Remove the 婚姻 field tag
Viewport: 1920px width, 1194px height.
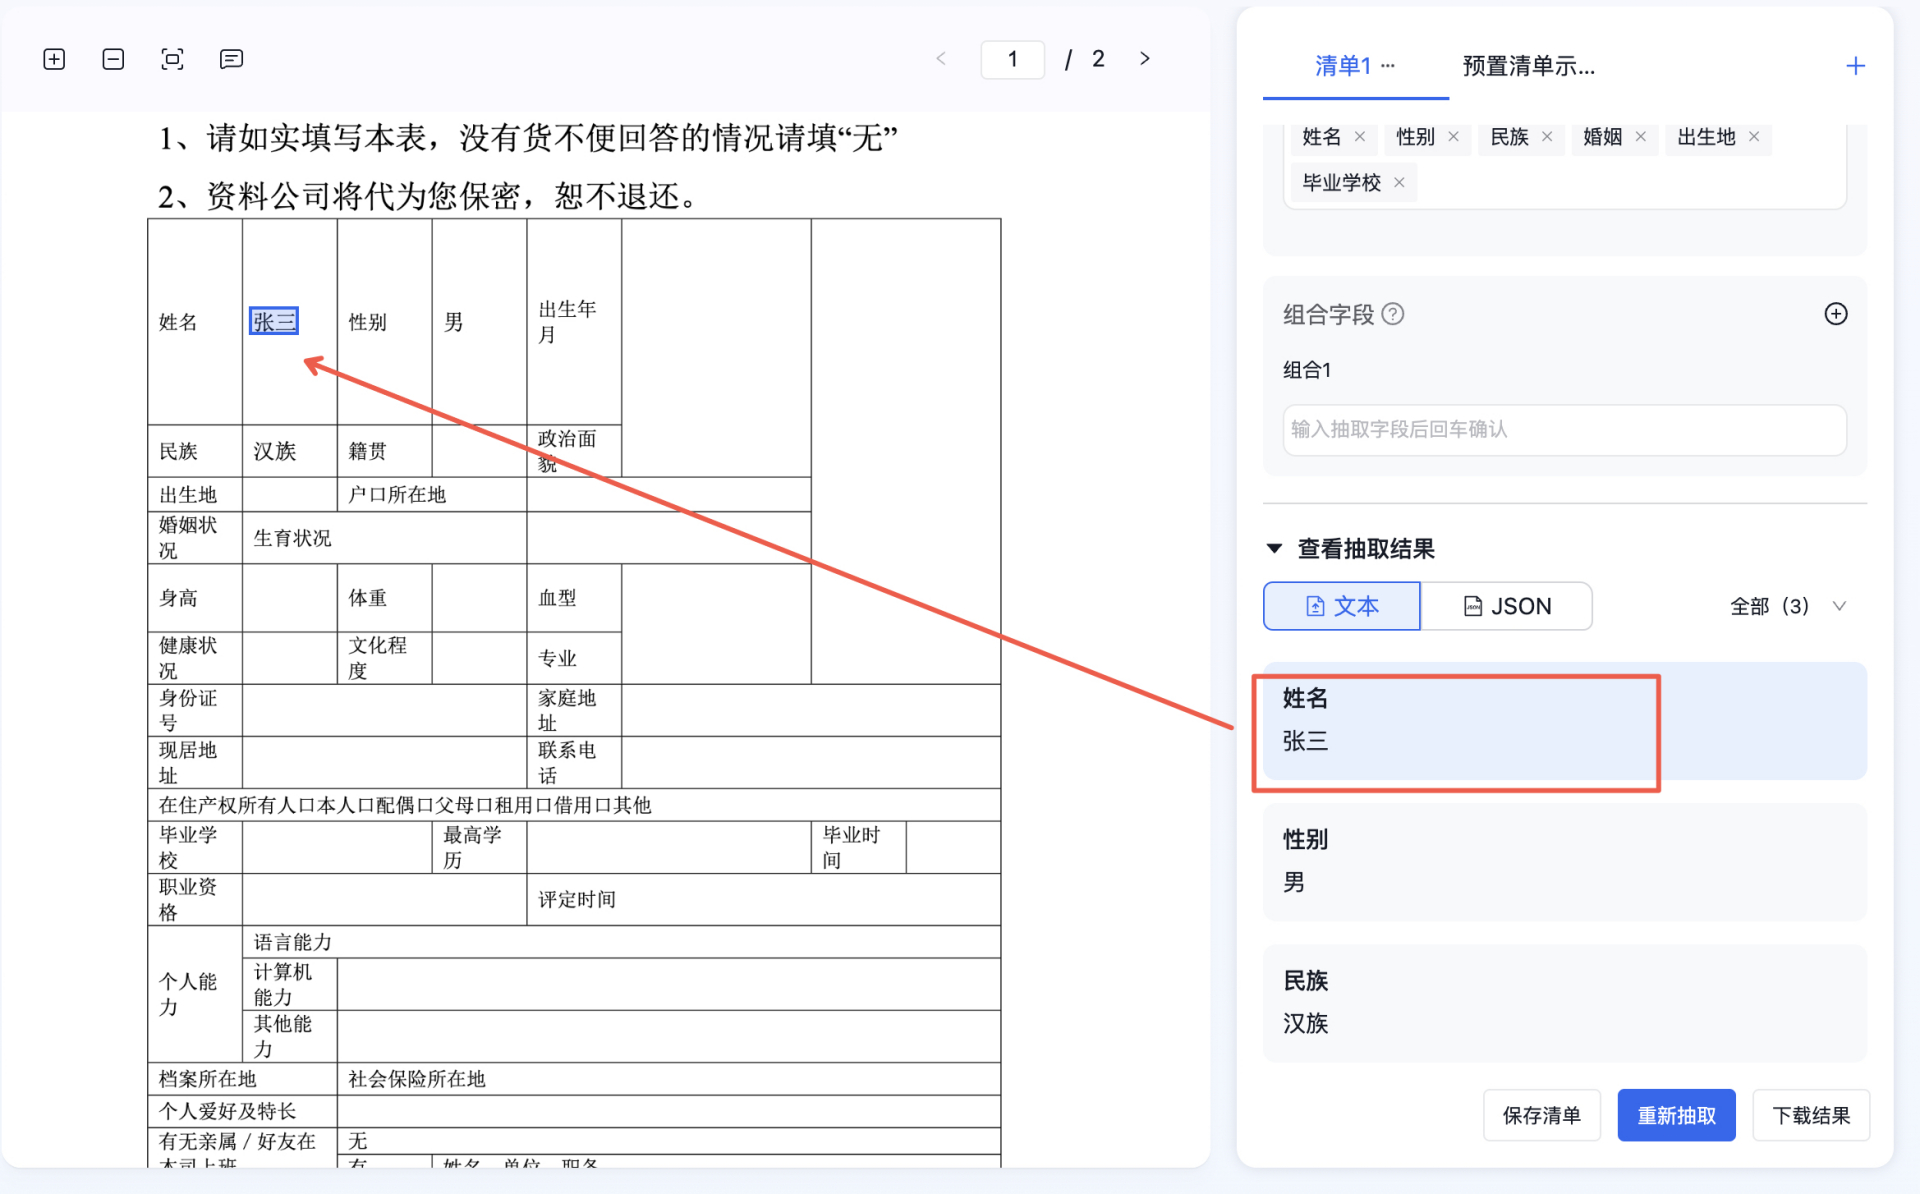tap(1641, 137)
